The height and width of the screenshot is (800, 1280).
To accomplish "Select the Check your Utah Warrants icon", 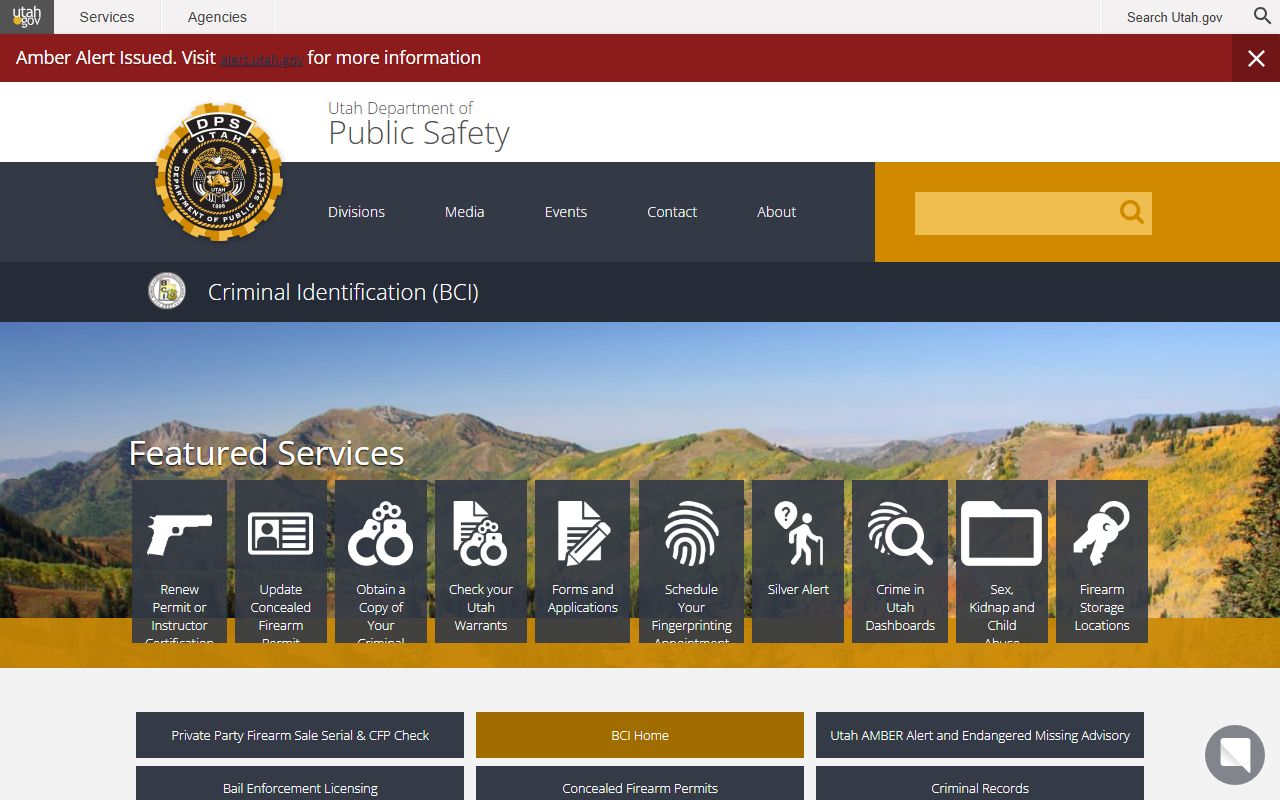I will click(480, 534).
